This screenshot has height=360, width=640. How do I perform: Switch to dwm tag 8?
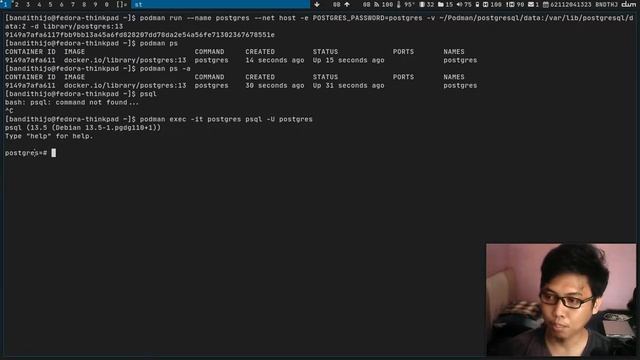point(84,4)
